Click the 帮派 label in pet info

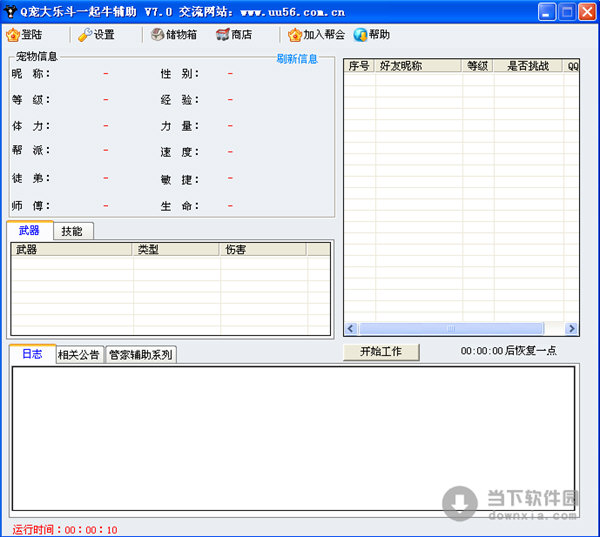tap(31, 150)
